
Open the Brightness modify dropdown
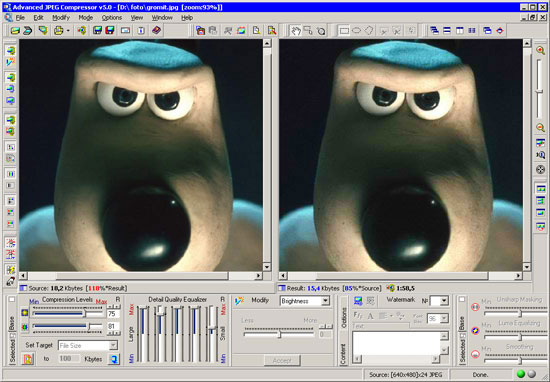click(x=325, y=301)
